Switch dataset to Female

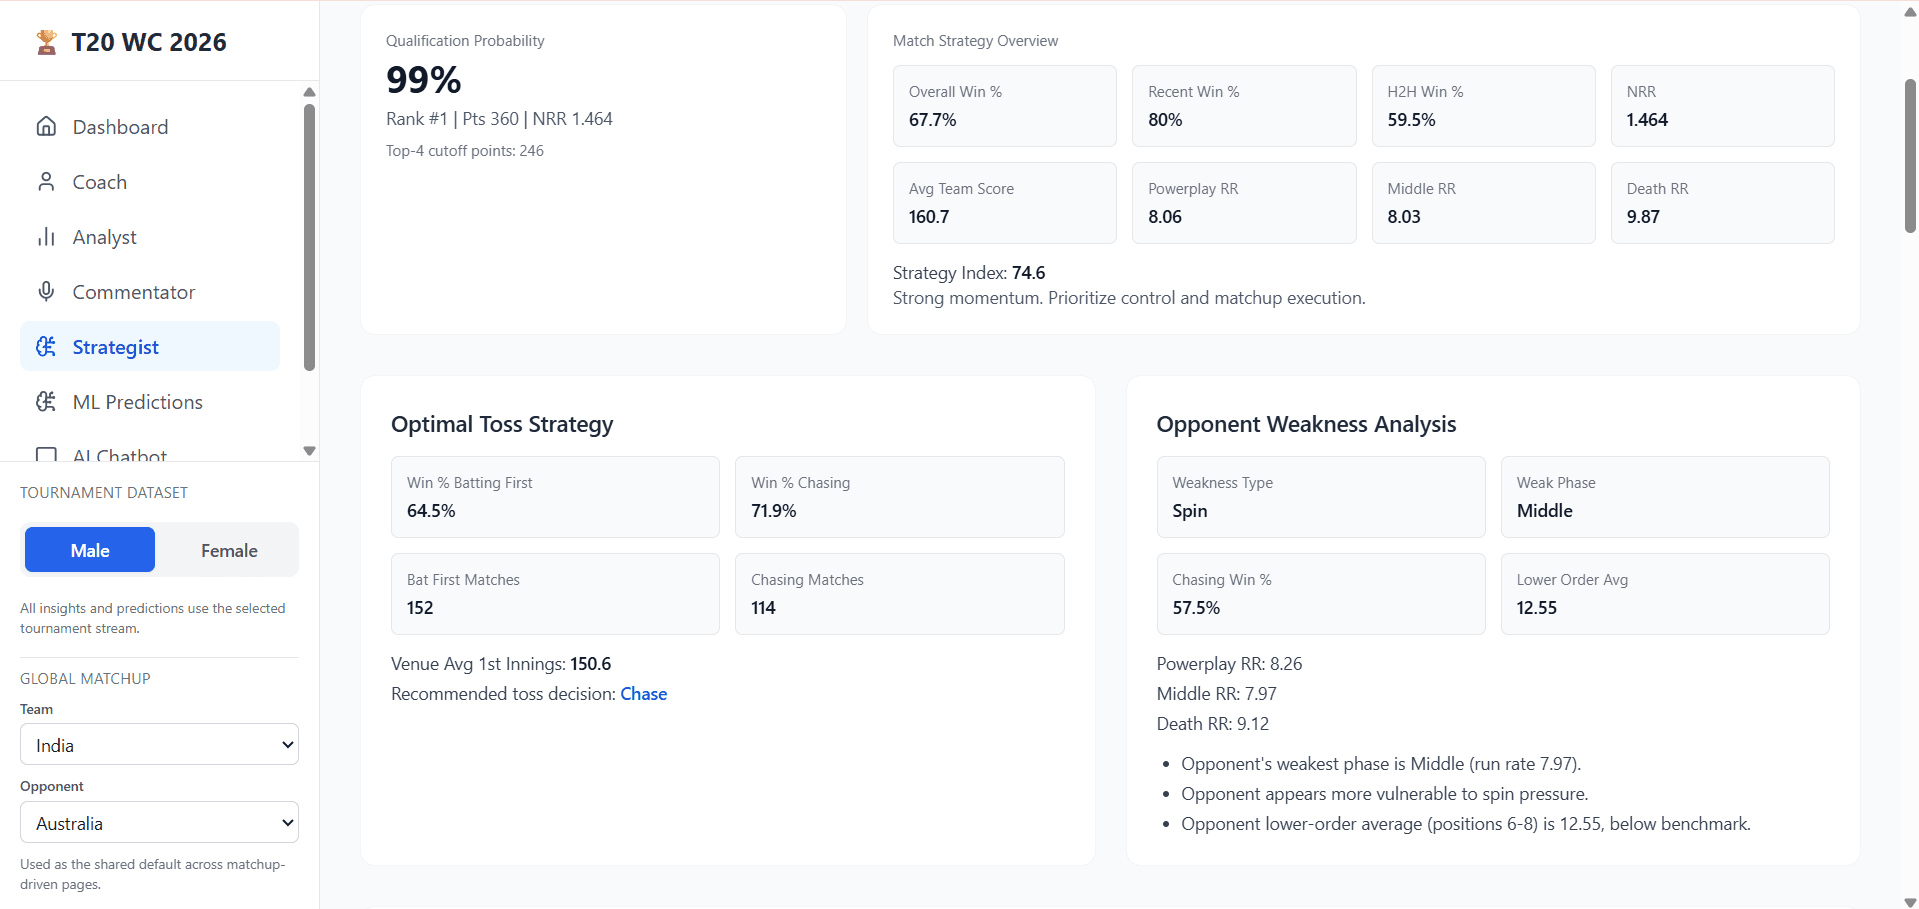click(229, 550)
